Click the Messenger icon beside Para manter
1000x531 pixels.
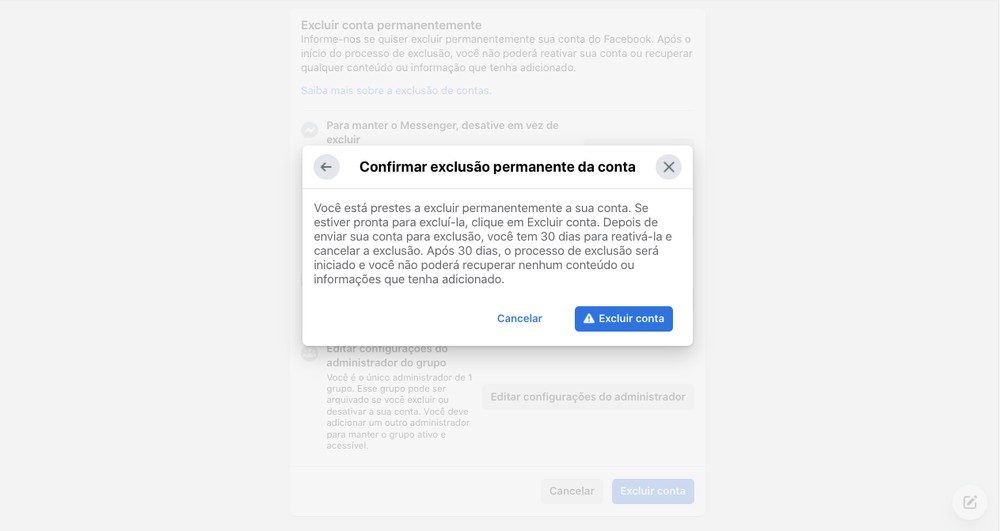[309, 130]
